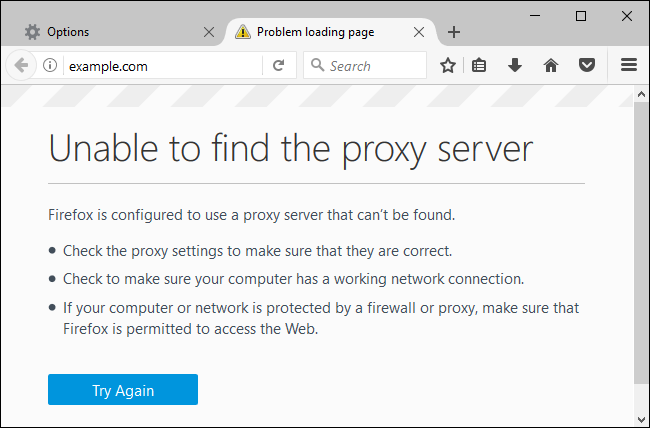Image resolution: width=650 pixels, height=428 pixels.
Task: Show site information icon
Action: (x=50, y=66)
